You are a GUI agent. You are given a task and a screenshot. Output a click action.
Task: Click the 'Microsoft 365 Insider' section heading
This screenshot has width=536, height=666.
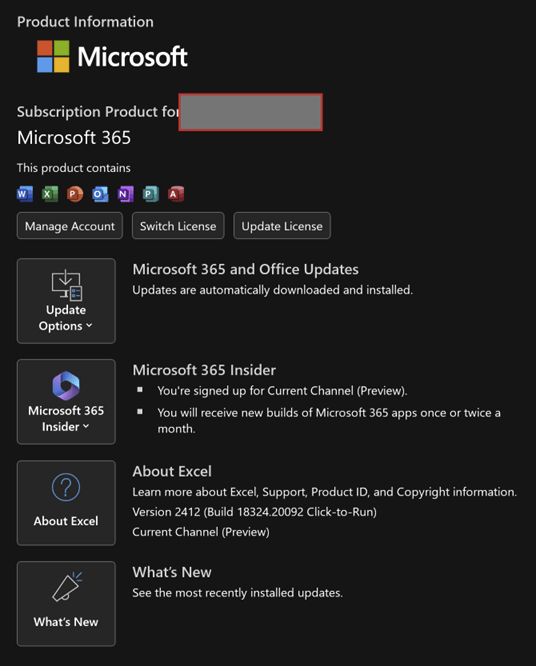point(204,370)
